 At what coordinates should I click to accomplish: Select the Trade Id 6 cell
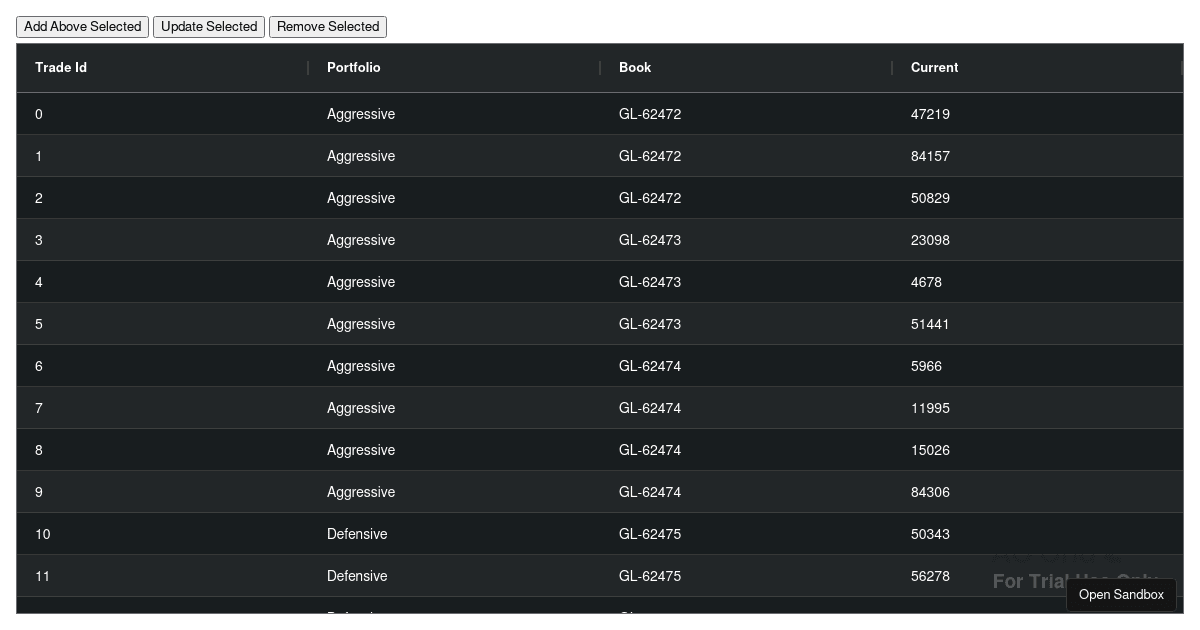tap(163, 366)
